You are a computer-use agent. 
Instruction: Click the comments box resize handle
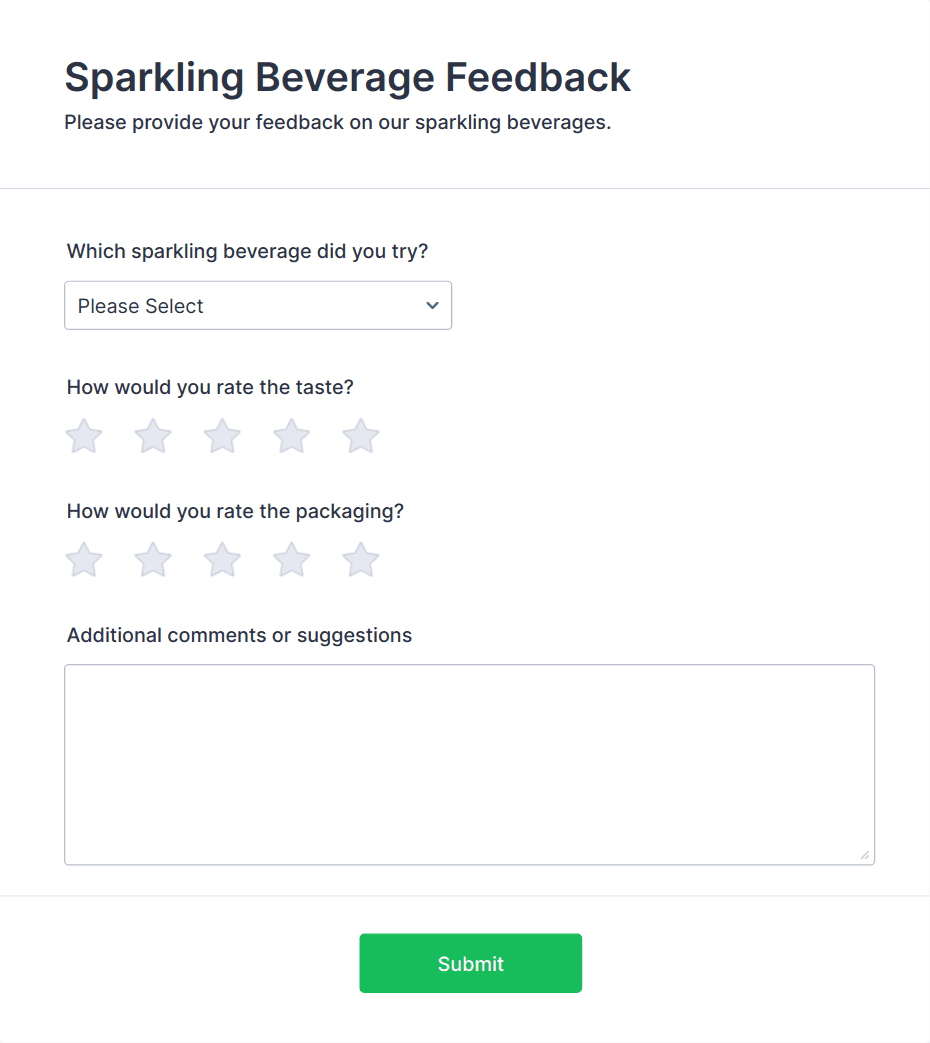(865, 855)
